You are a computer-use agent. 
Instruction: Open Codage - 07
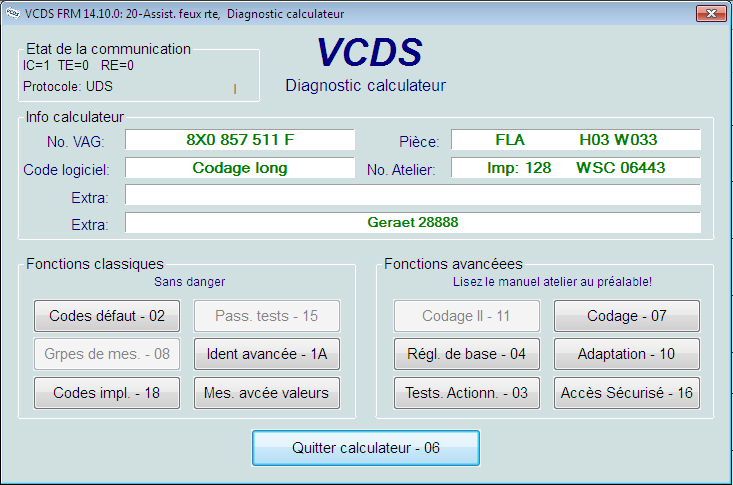pos(626,316)
